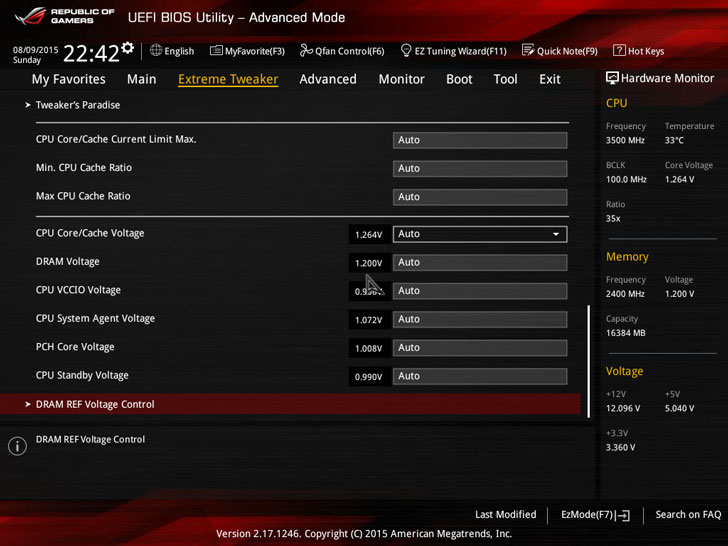Viewport: 728px width, 546px height.
Task: Click the ROG Republic of Gamers logo
Action: pyautogui.click(x=65, y=16)
